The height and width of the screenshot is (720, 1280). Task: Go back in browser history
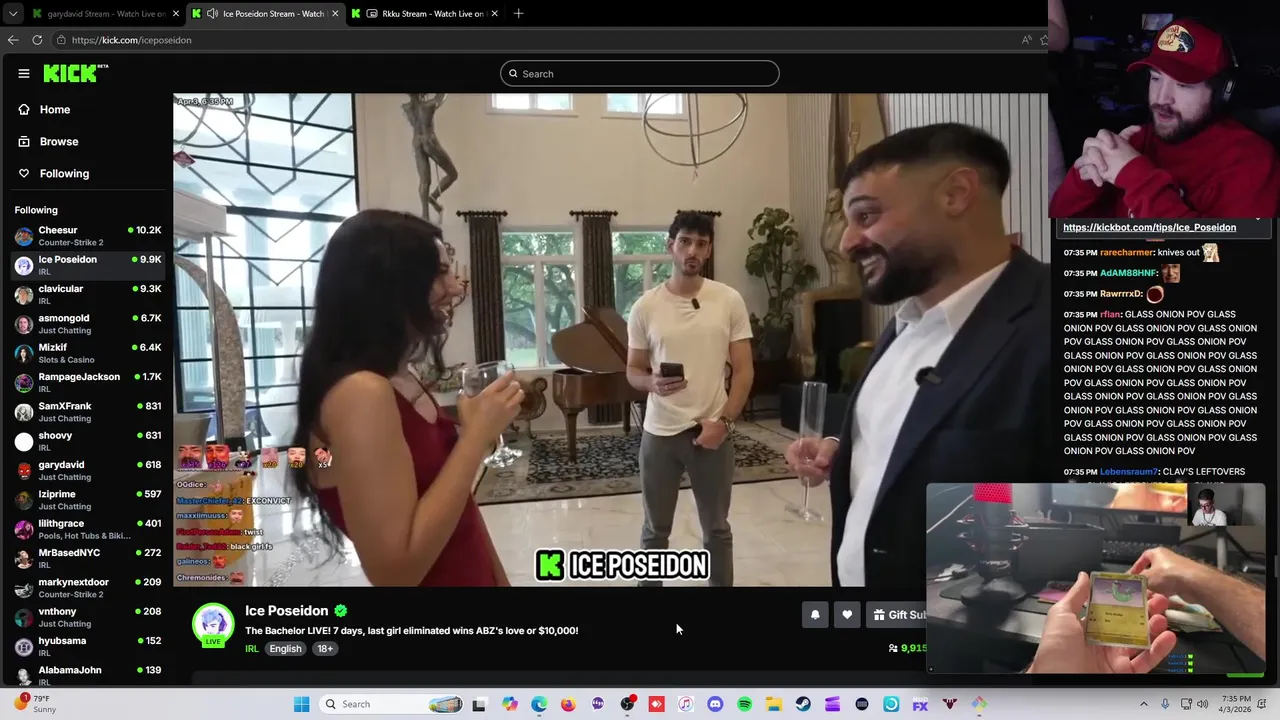coord(13,40)
